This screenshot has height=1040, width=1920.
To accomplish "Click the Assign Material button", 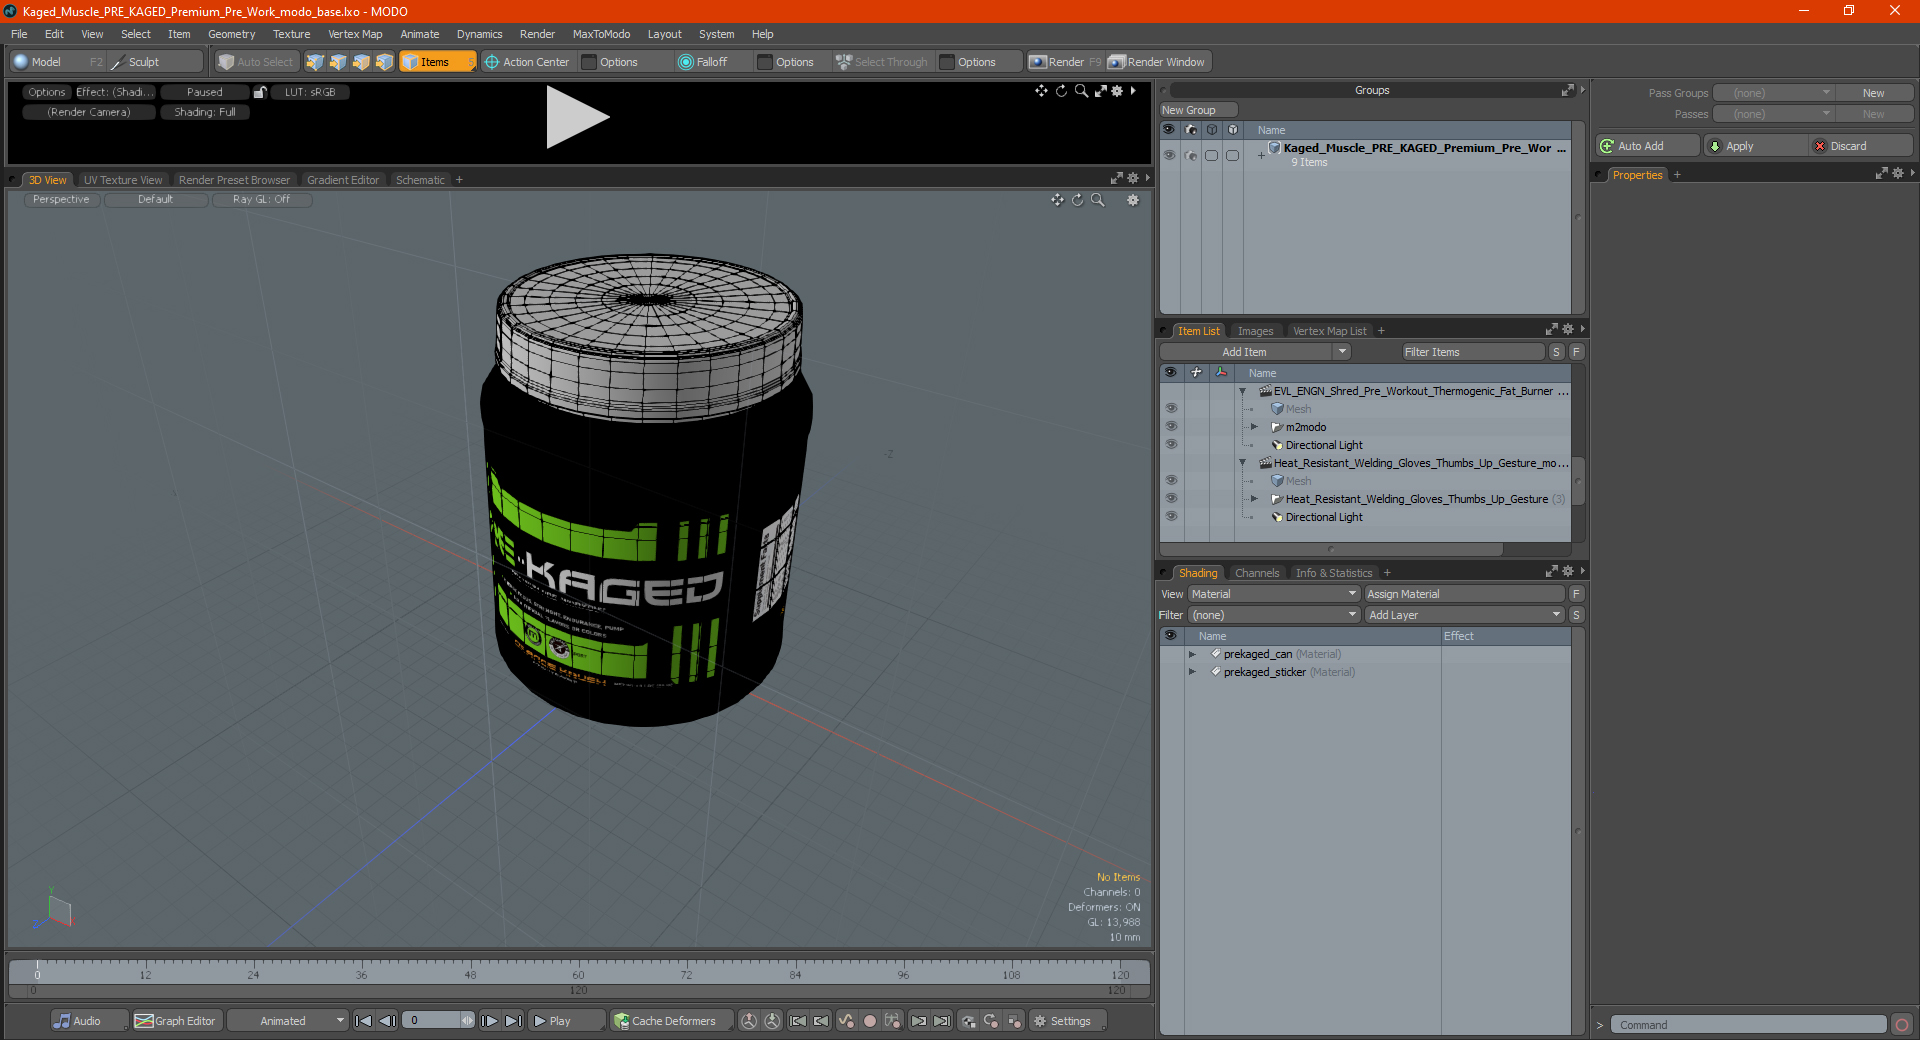I will 1464,594.
